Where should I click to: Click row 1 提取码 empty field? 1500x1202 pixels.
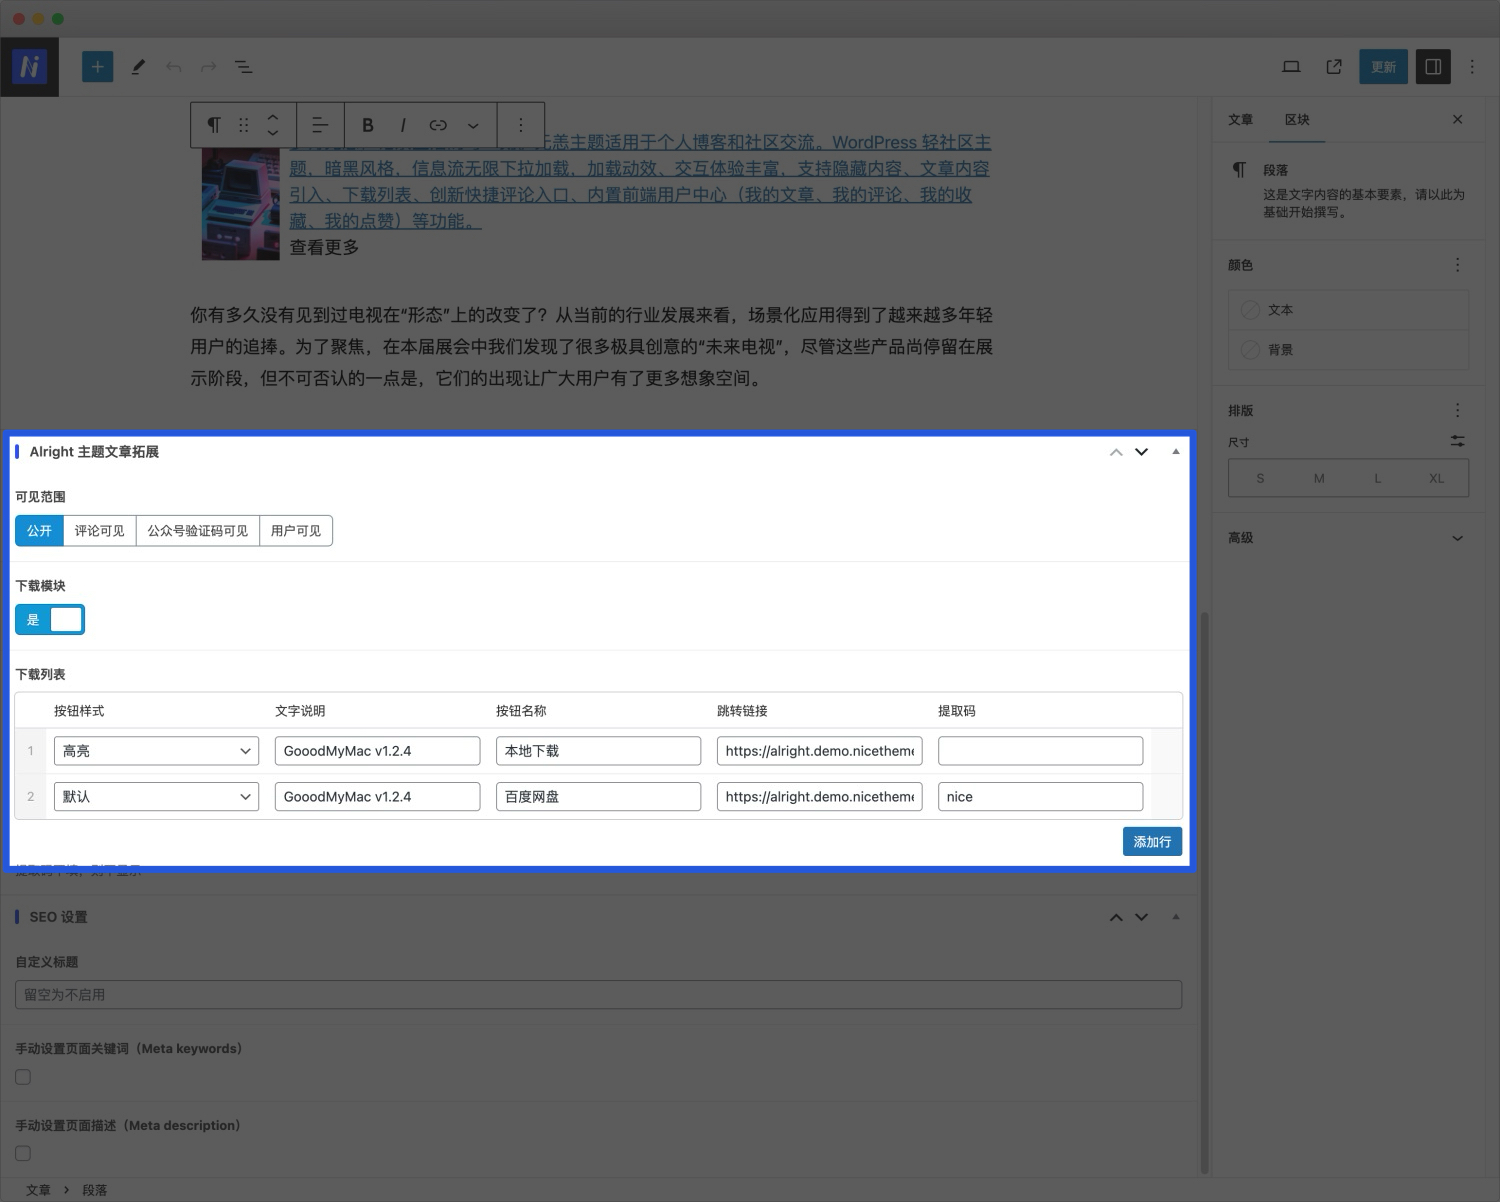click(1040, 751)
